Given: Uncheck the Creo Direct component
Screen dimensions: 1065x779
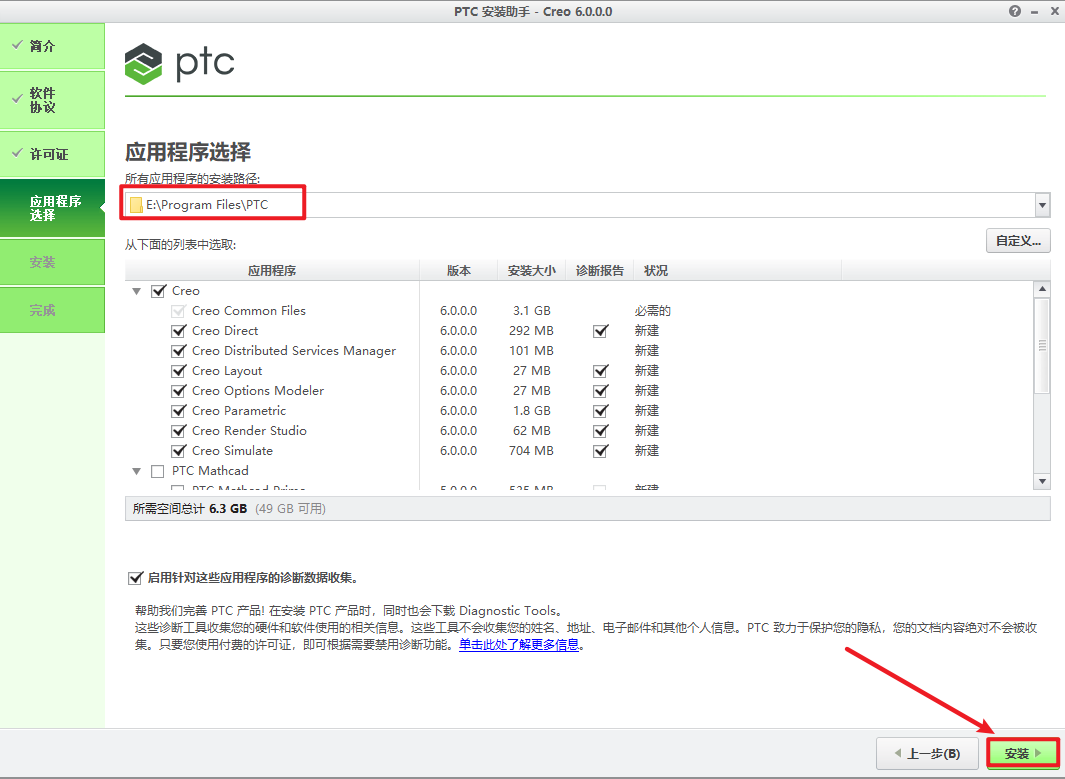Looking at the screenshot, I should (178, 330).
